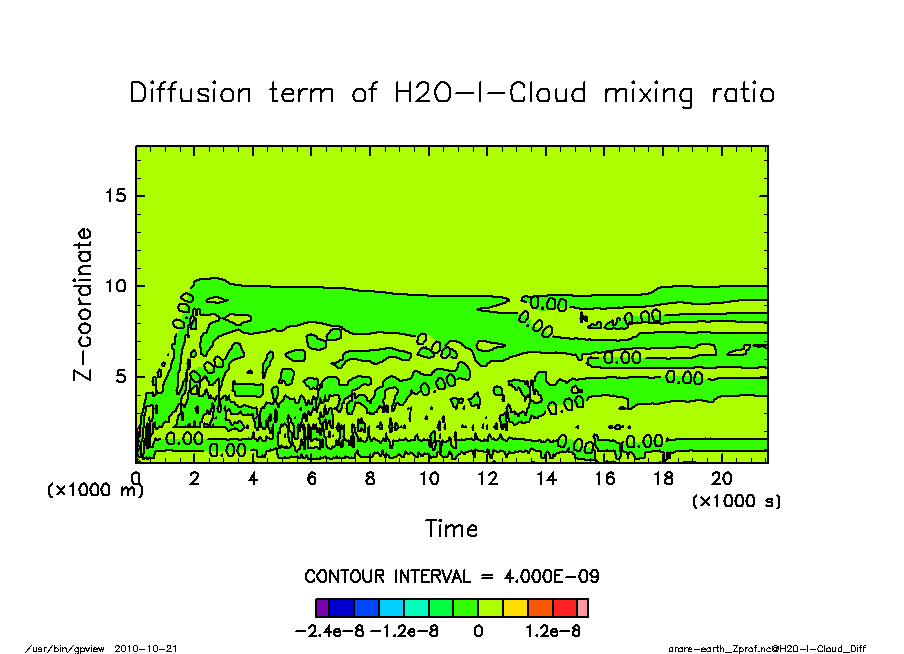This screenshot has height=654, width=904.
Task: Click the CONTOUR INTERVAL text
Action: pos(451,577)
